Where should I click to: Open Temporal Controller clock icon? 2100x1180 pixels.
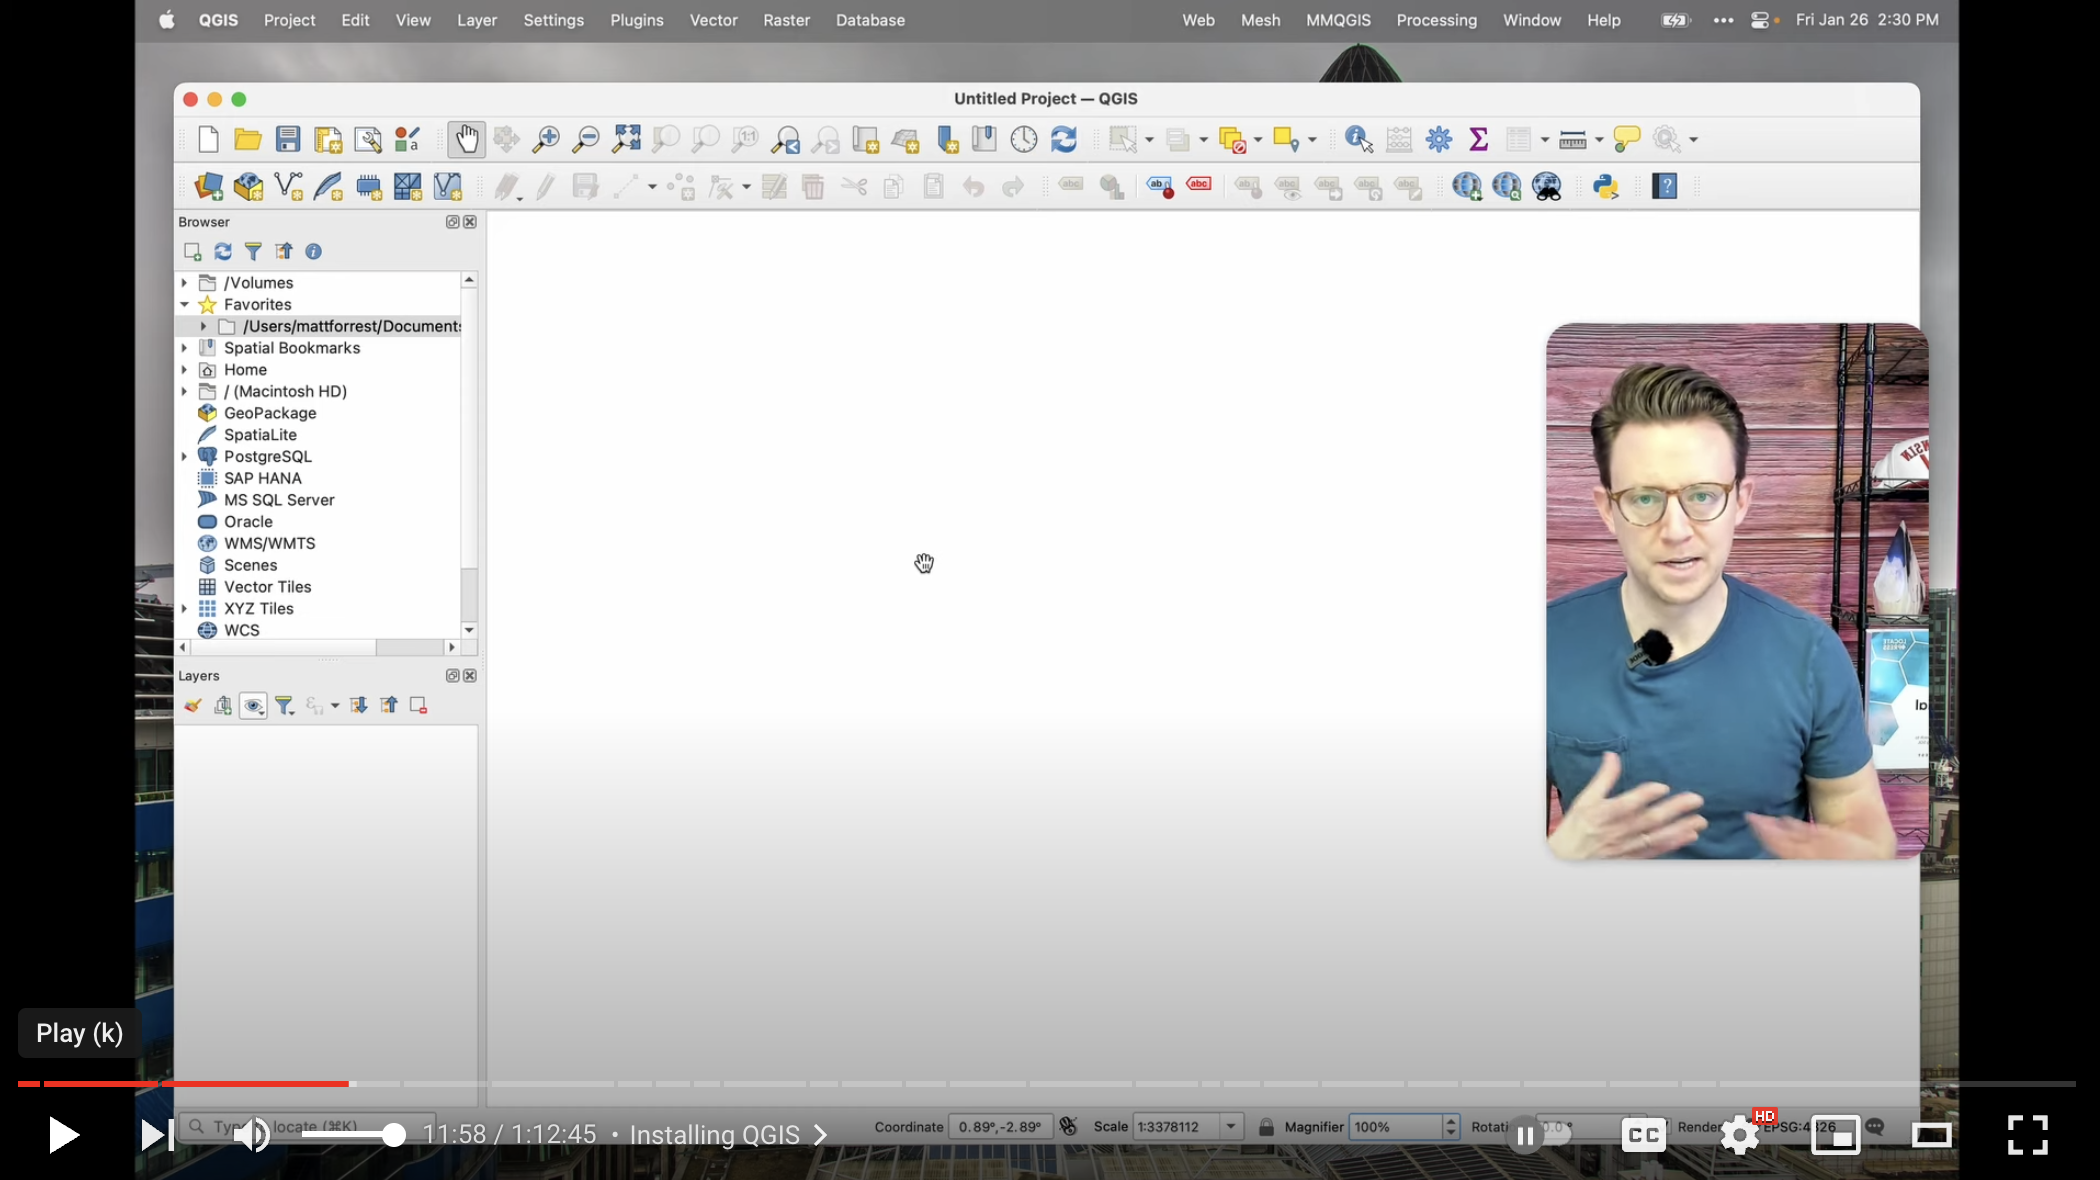point(1024,139)
